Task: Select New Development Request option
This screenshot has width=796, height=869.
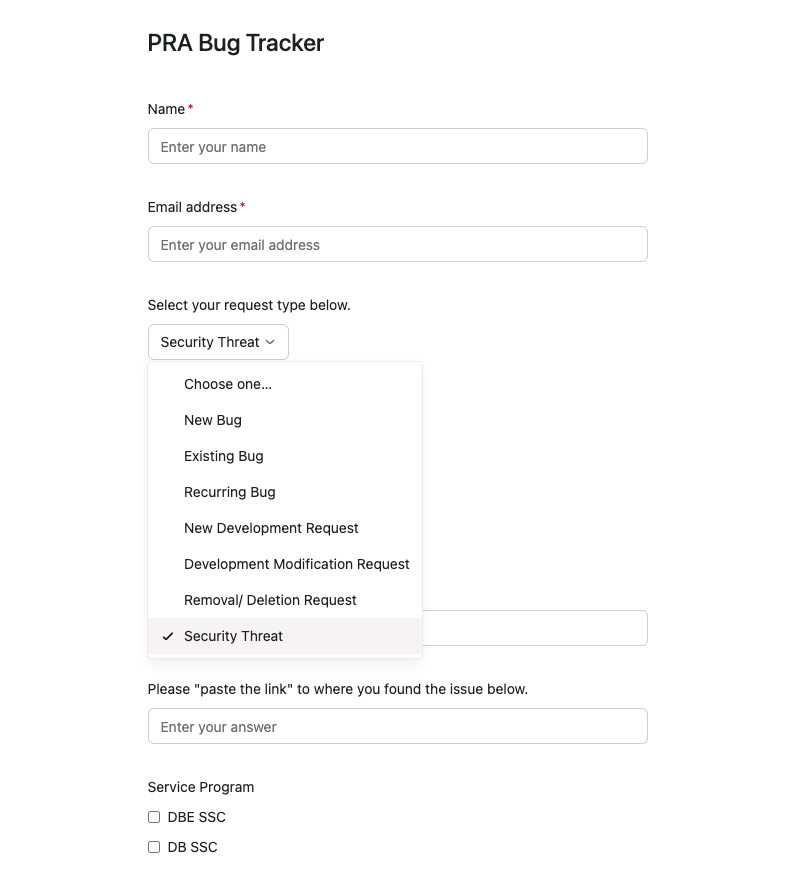Action: (271, 528)
